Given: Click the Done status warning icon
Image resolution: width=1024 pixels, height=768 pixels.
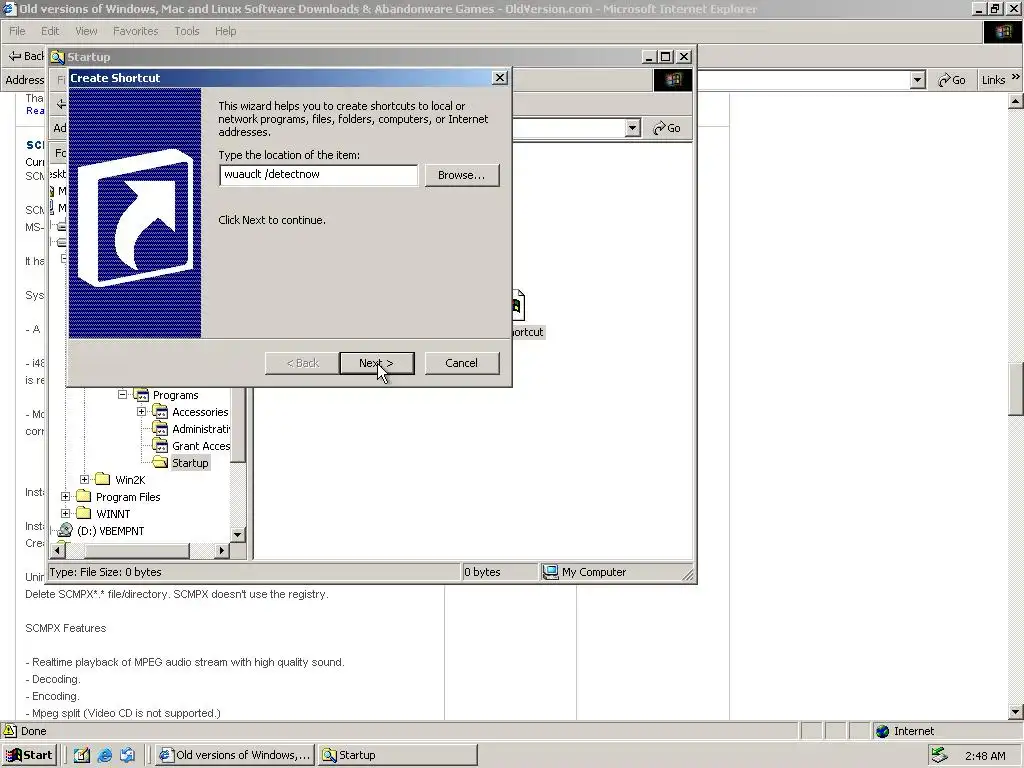Looking at the screenshot, I should (x=10, y=731).
